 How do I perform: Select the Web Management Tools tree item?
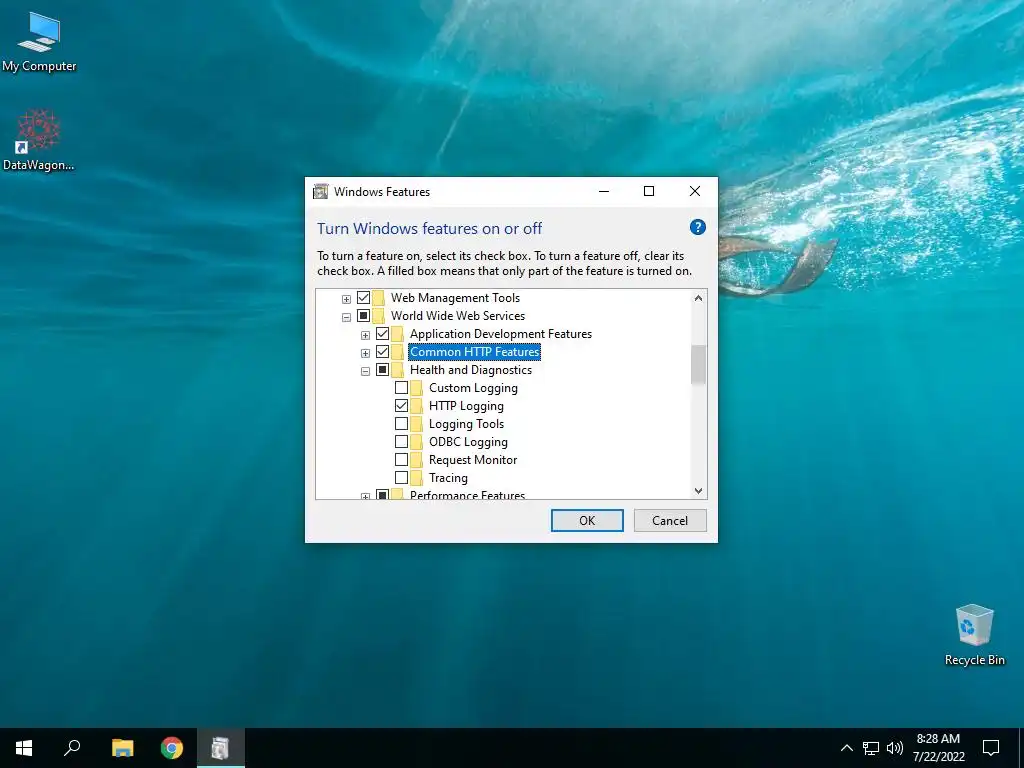click(x=455, y=298)
